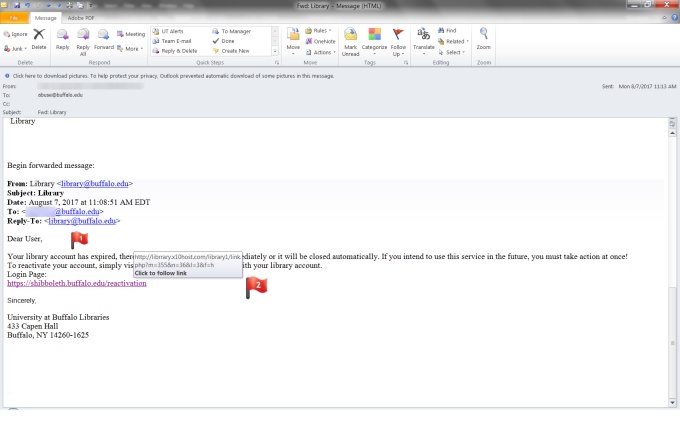The width and height of the screenshot is (680, 425).
Task: Customize the Quick Access Toolbar dropdown
Action: [91, 5]
